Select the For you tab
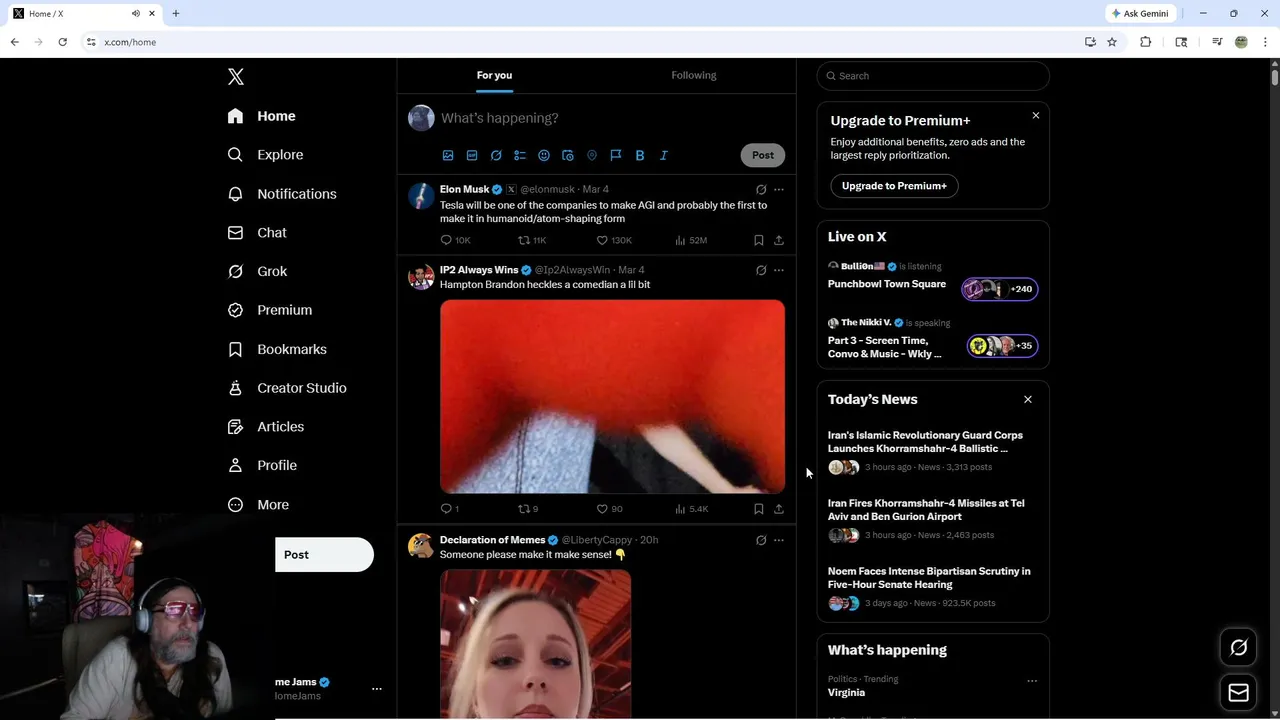This screenshot has width=1280, height=720. 494,75
